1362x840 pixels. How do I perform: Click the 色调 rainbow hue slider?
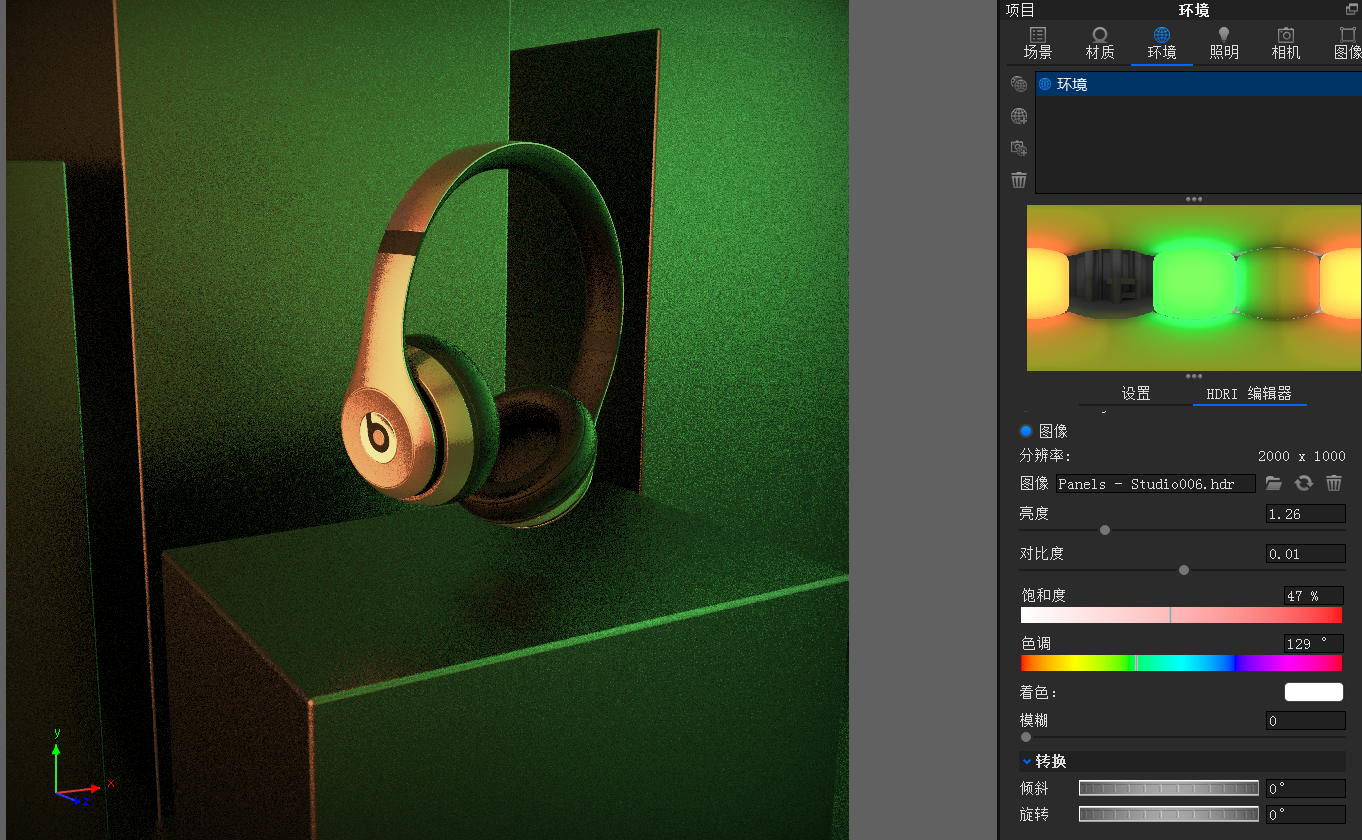pos(1181,663)
